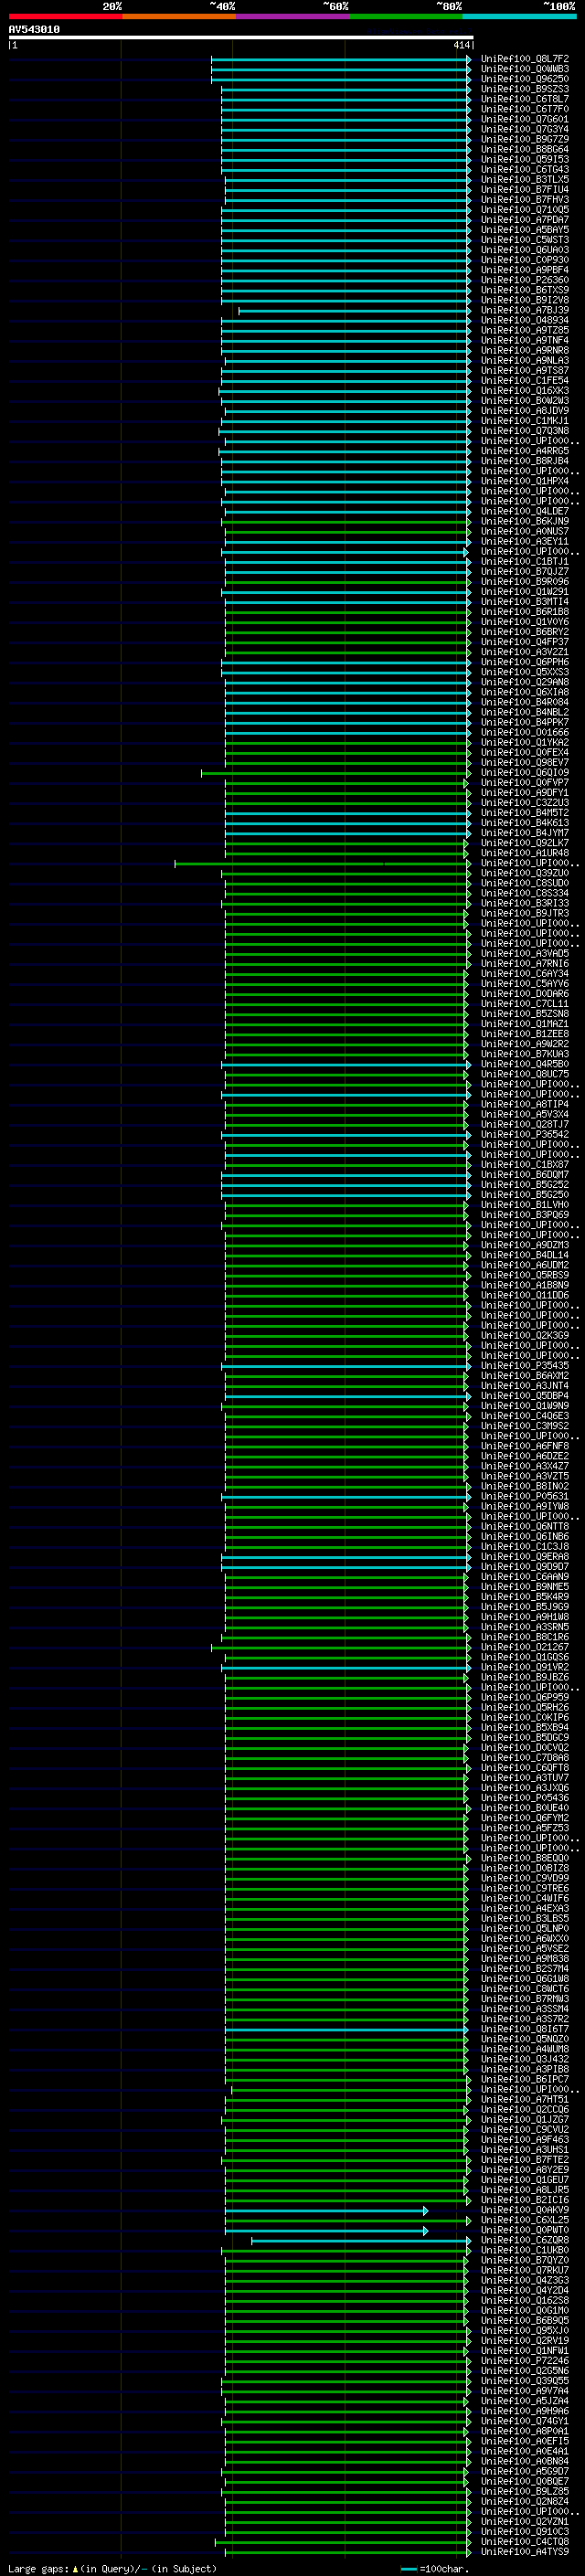Select hit label UniRef100_P35435
Image resolution: width=585 pixels, height=2576 pixels.
525,1365
